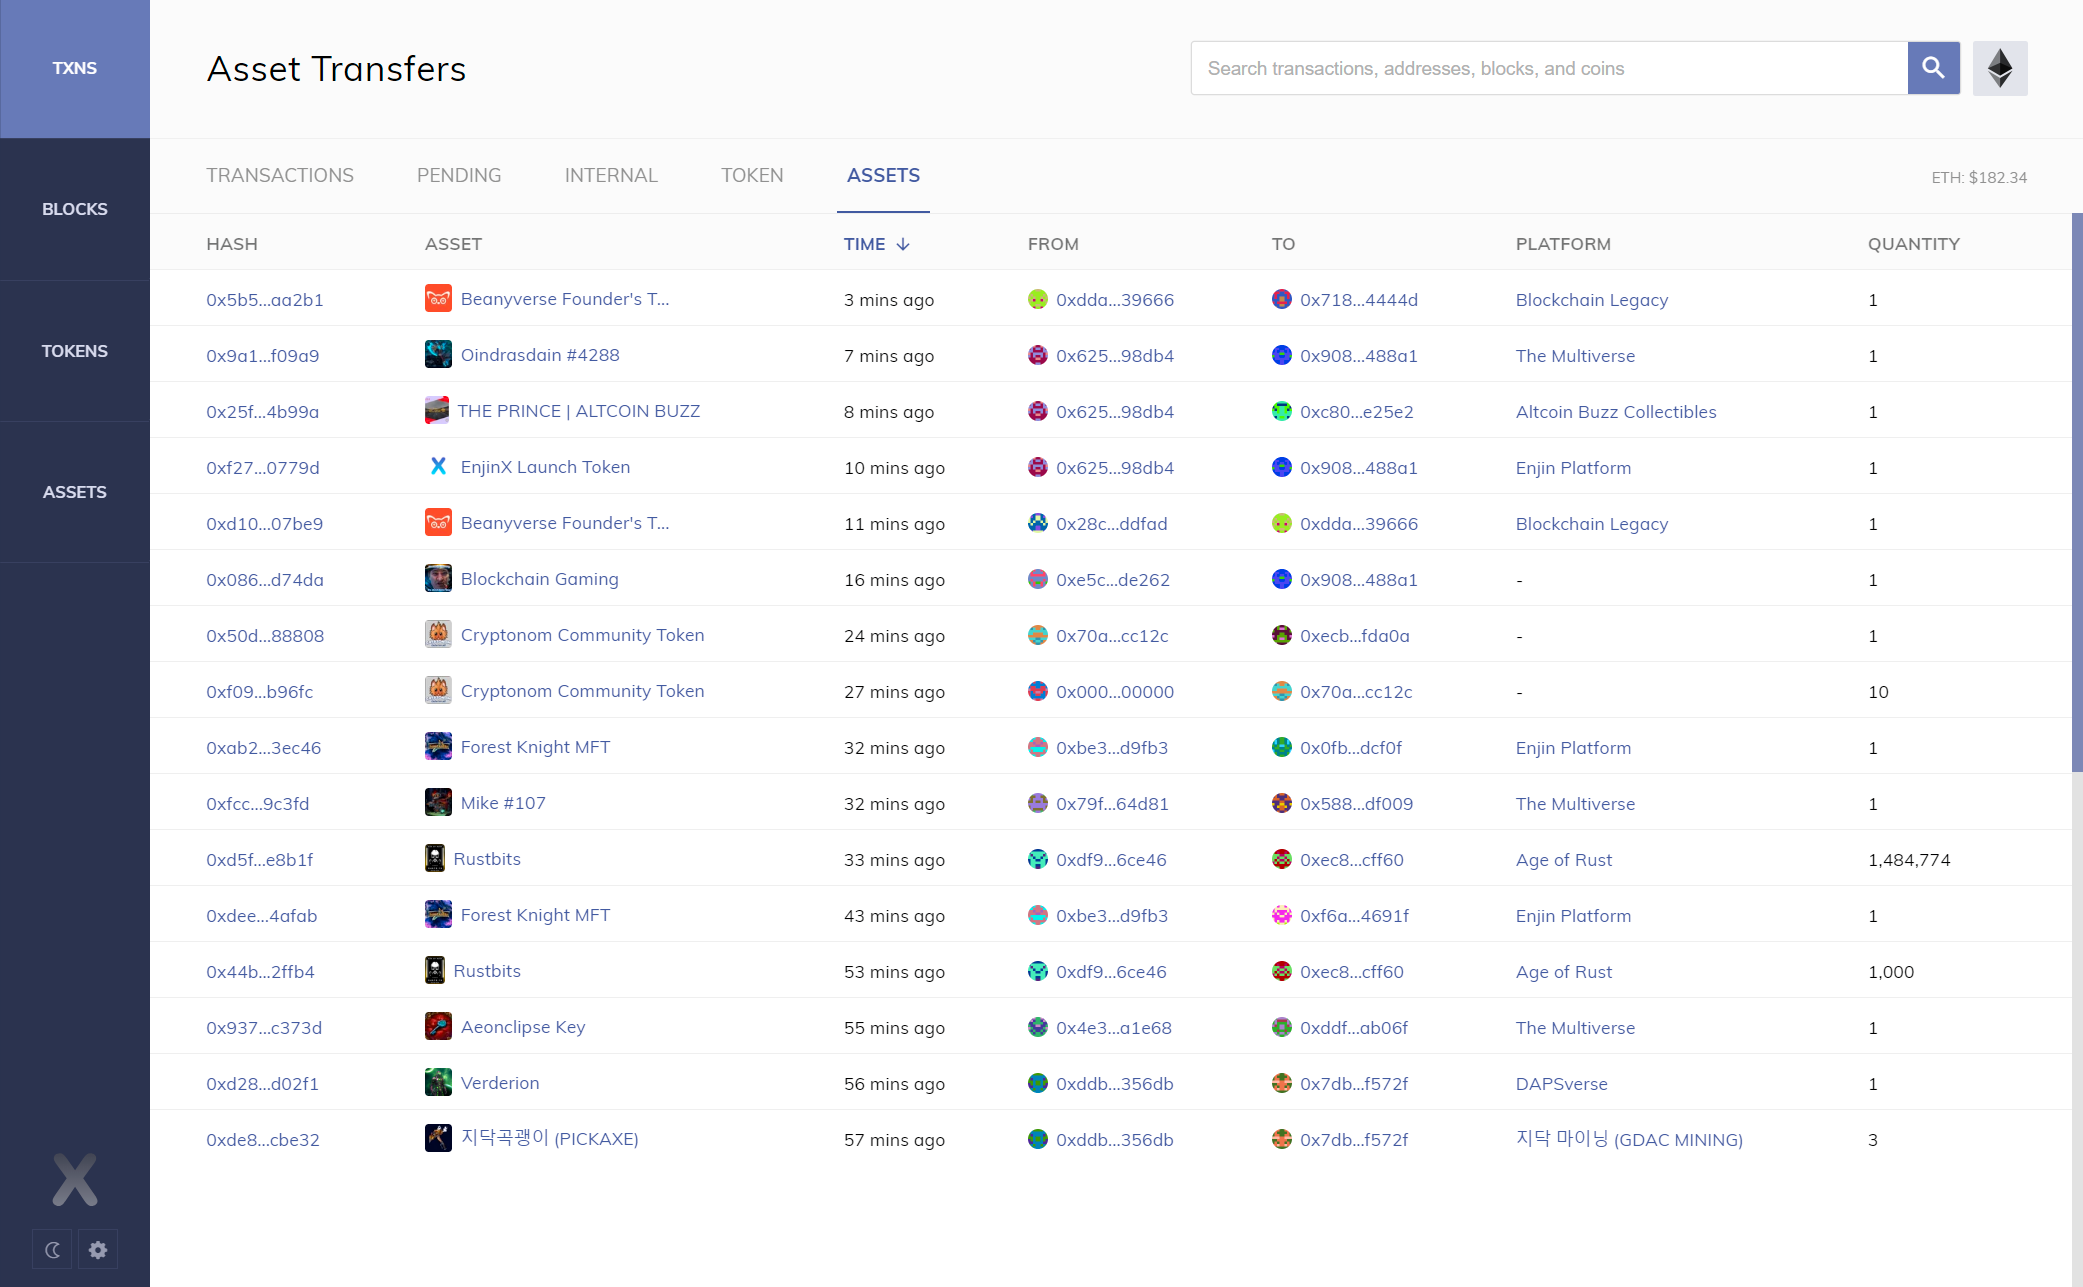Open the TRANSACTIONS tab
This screenshot has width=2083, height=1287.
pos(280,175)
